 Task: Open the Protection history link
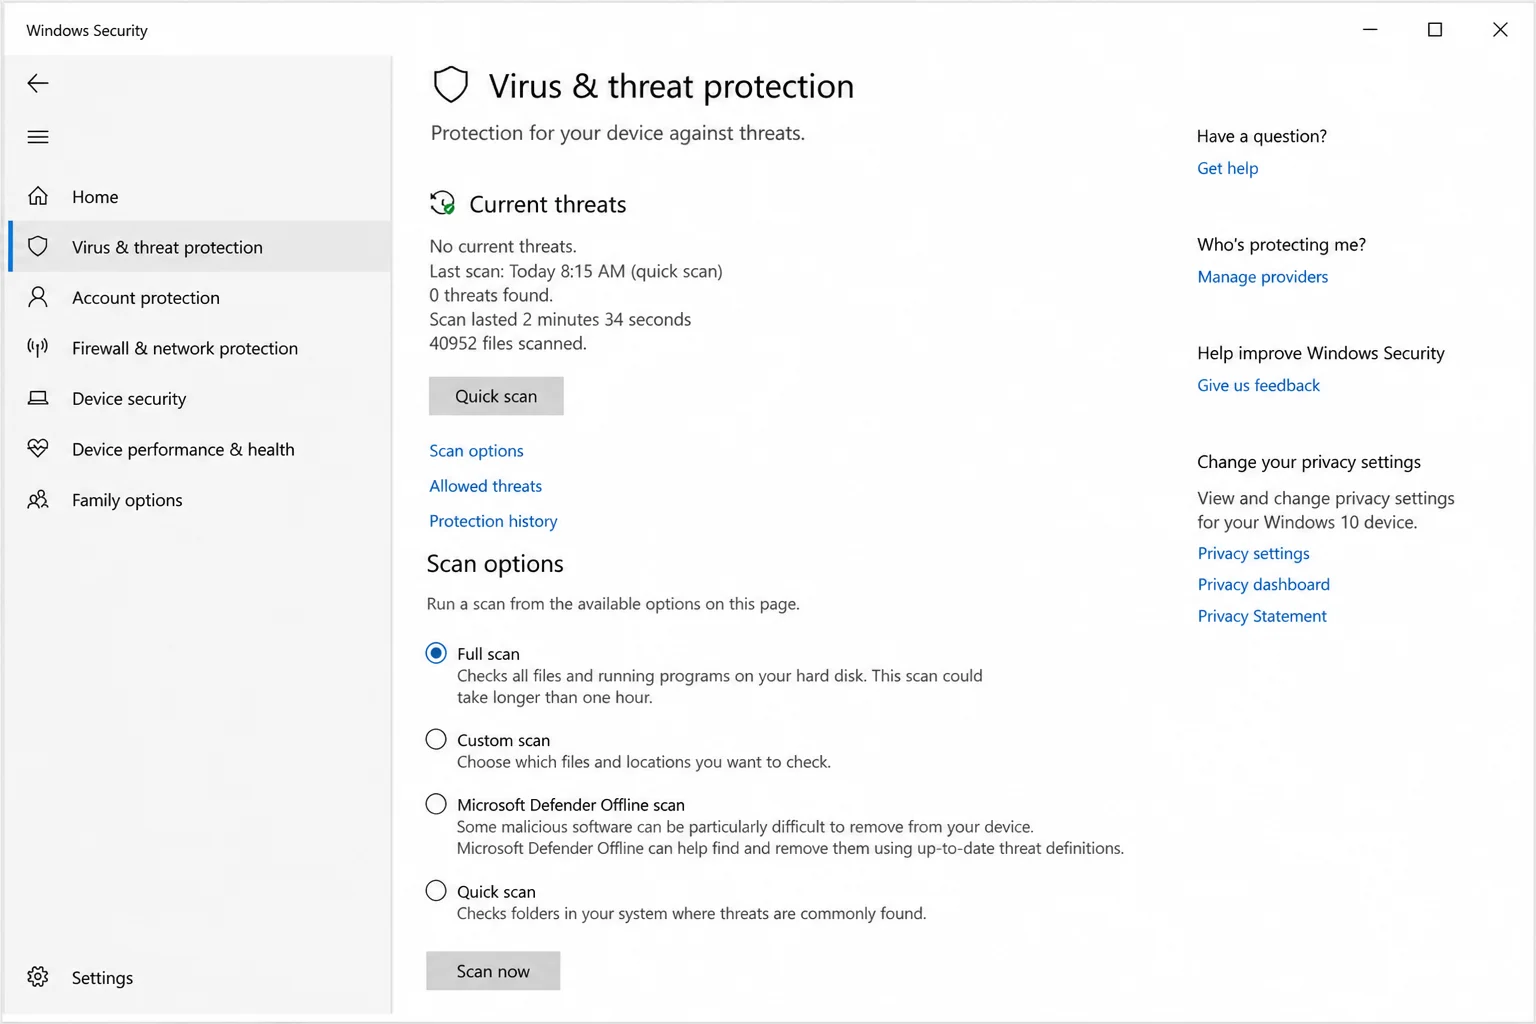493,521
